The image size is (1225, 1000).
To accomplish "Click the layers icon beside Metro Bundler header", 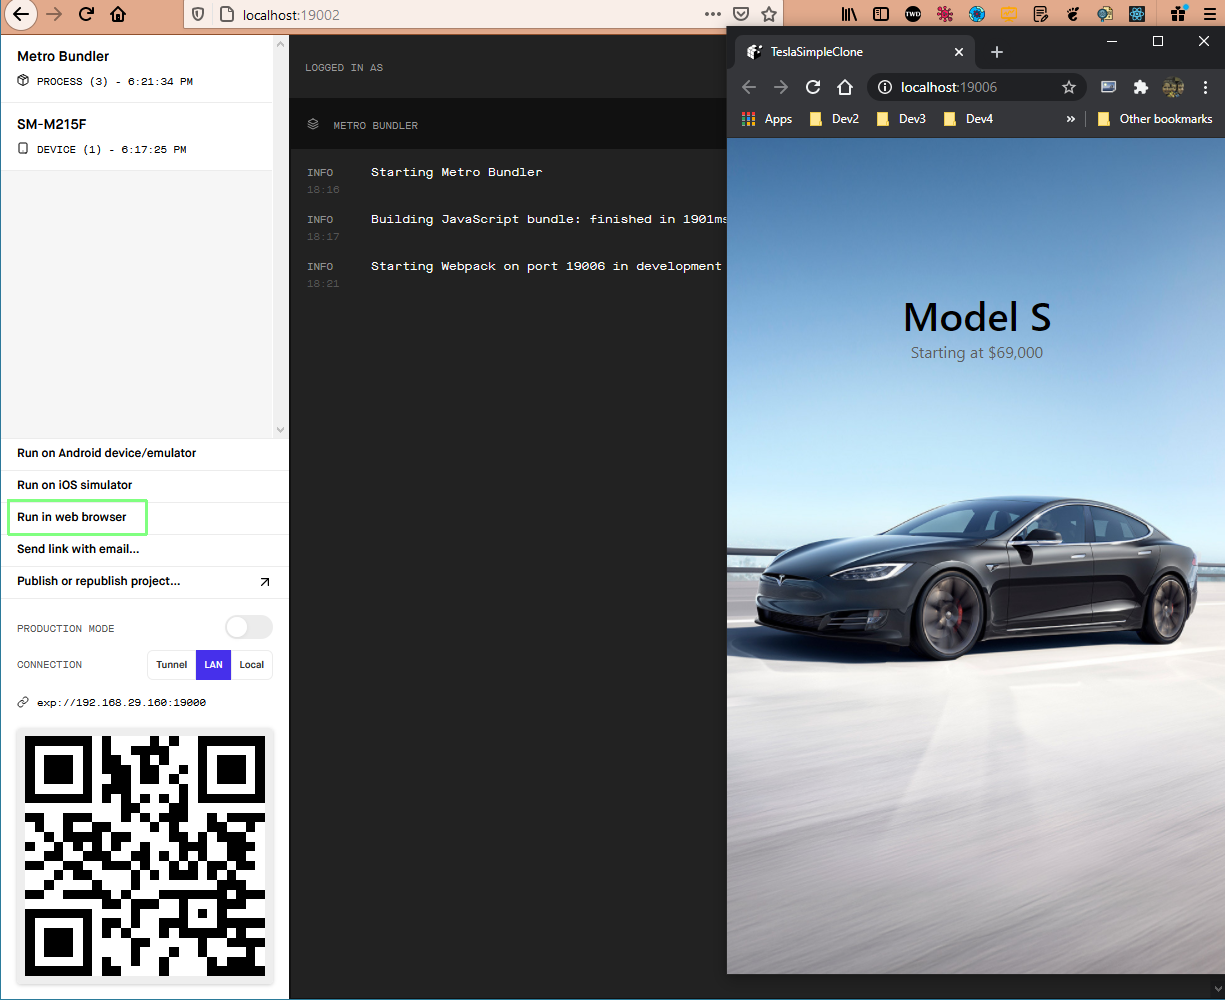I will coord(313,125).
